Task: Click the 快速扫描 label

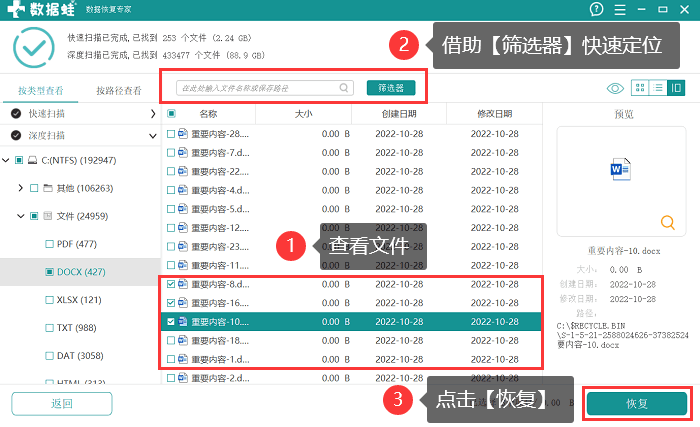Action: point(47,114)
